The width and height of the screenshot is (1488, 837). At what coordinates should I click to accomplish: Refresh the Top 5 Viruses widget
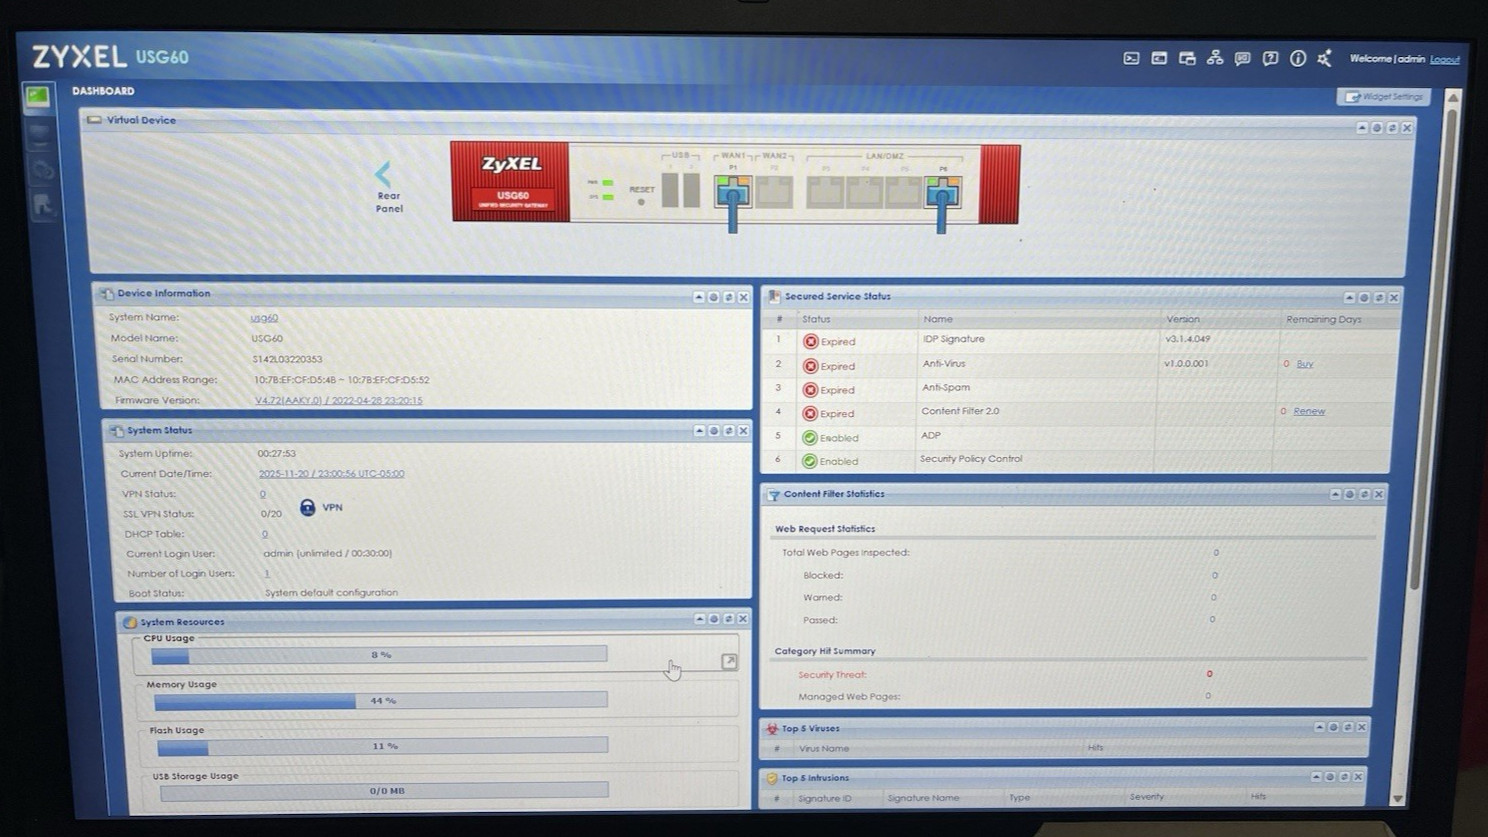(x=1347, y=727)
